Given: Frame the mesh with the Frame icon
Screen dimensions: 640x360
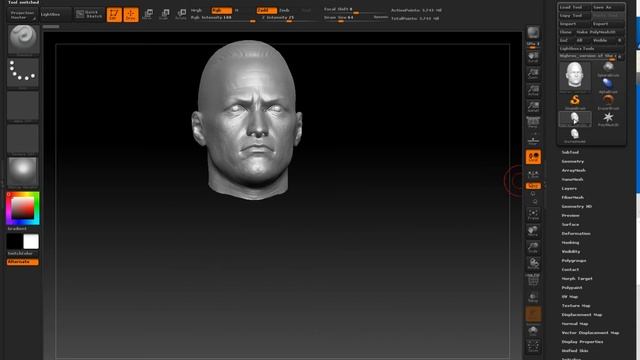Looking at the screenshot, I should click(x=533, y=214).
